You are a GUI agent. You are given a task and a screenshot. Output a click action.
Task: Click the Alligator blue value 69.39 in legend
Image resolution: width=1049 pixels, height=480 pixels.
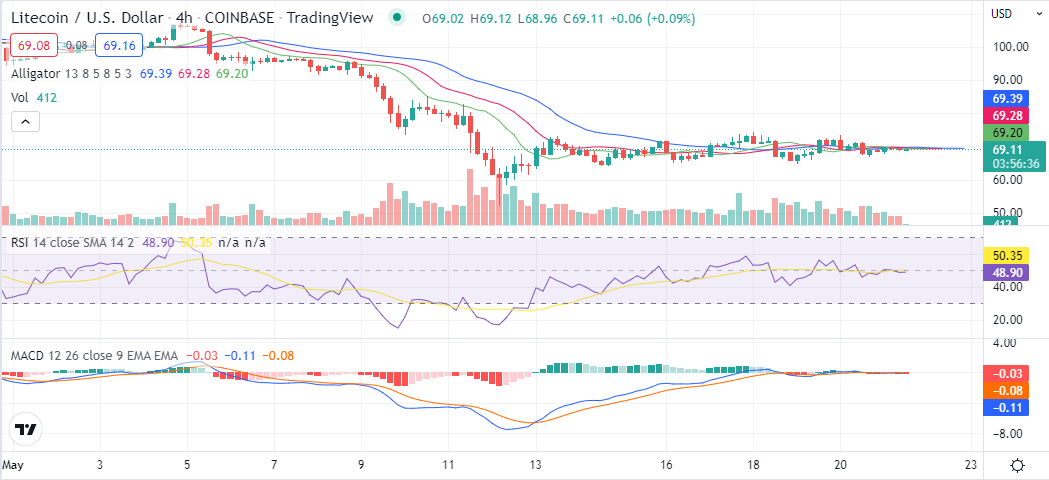coord(157,73)
